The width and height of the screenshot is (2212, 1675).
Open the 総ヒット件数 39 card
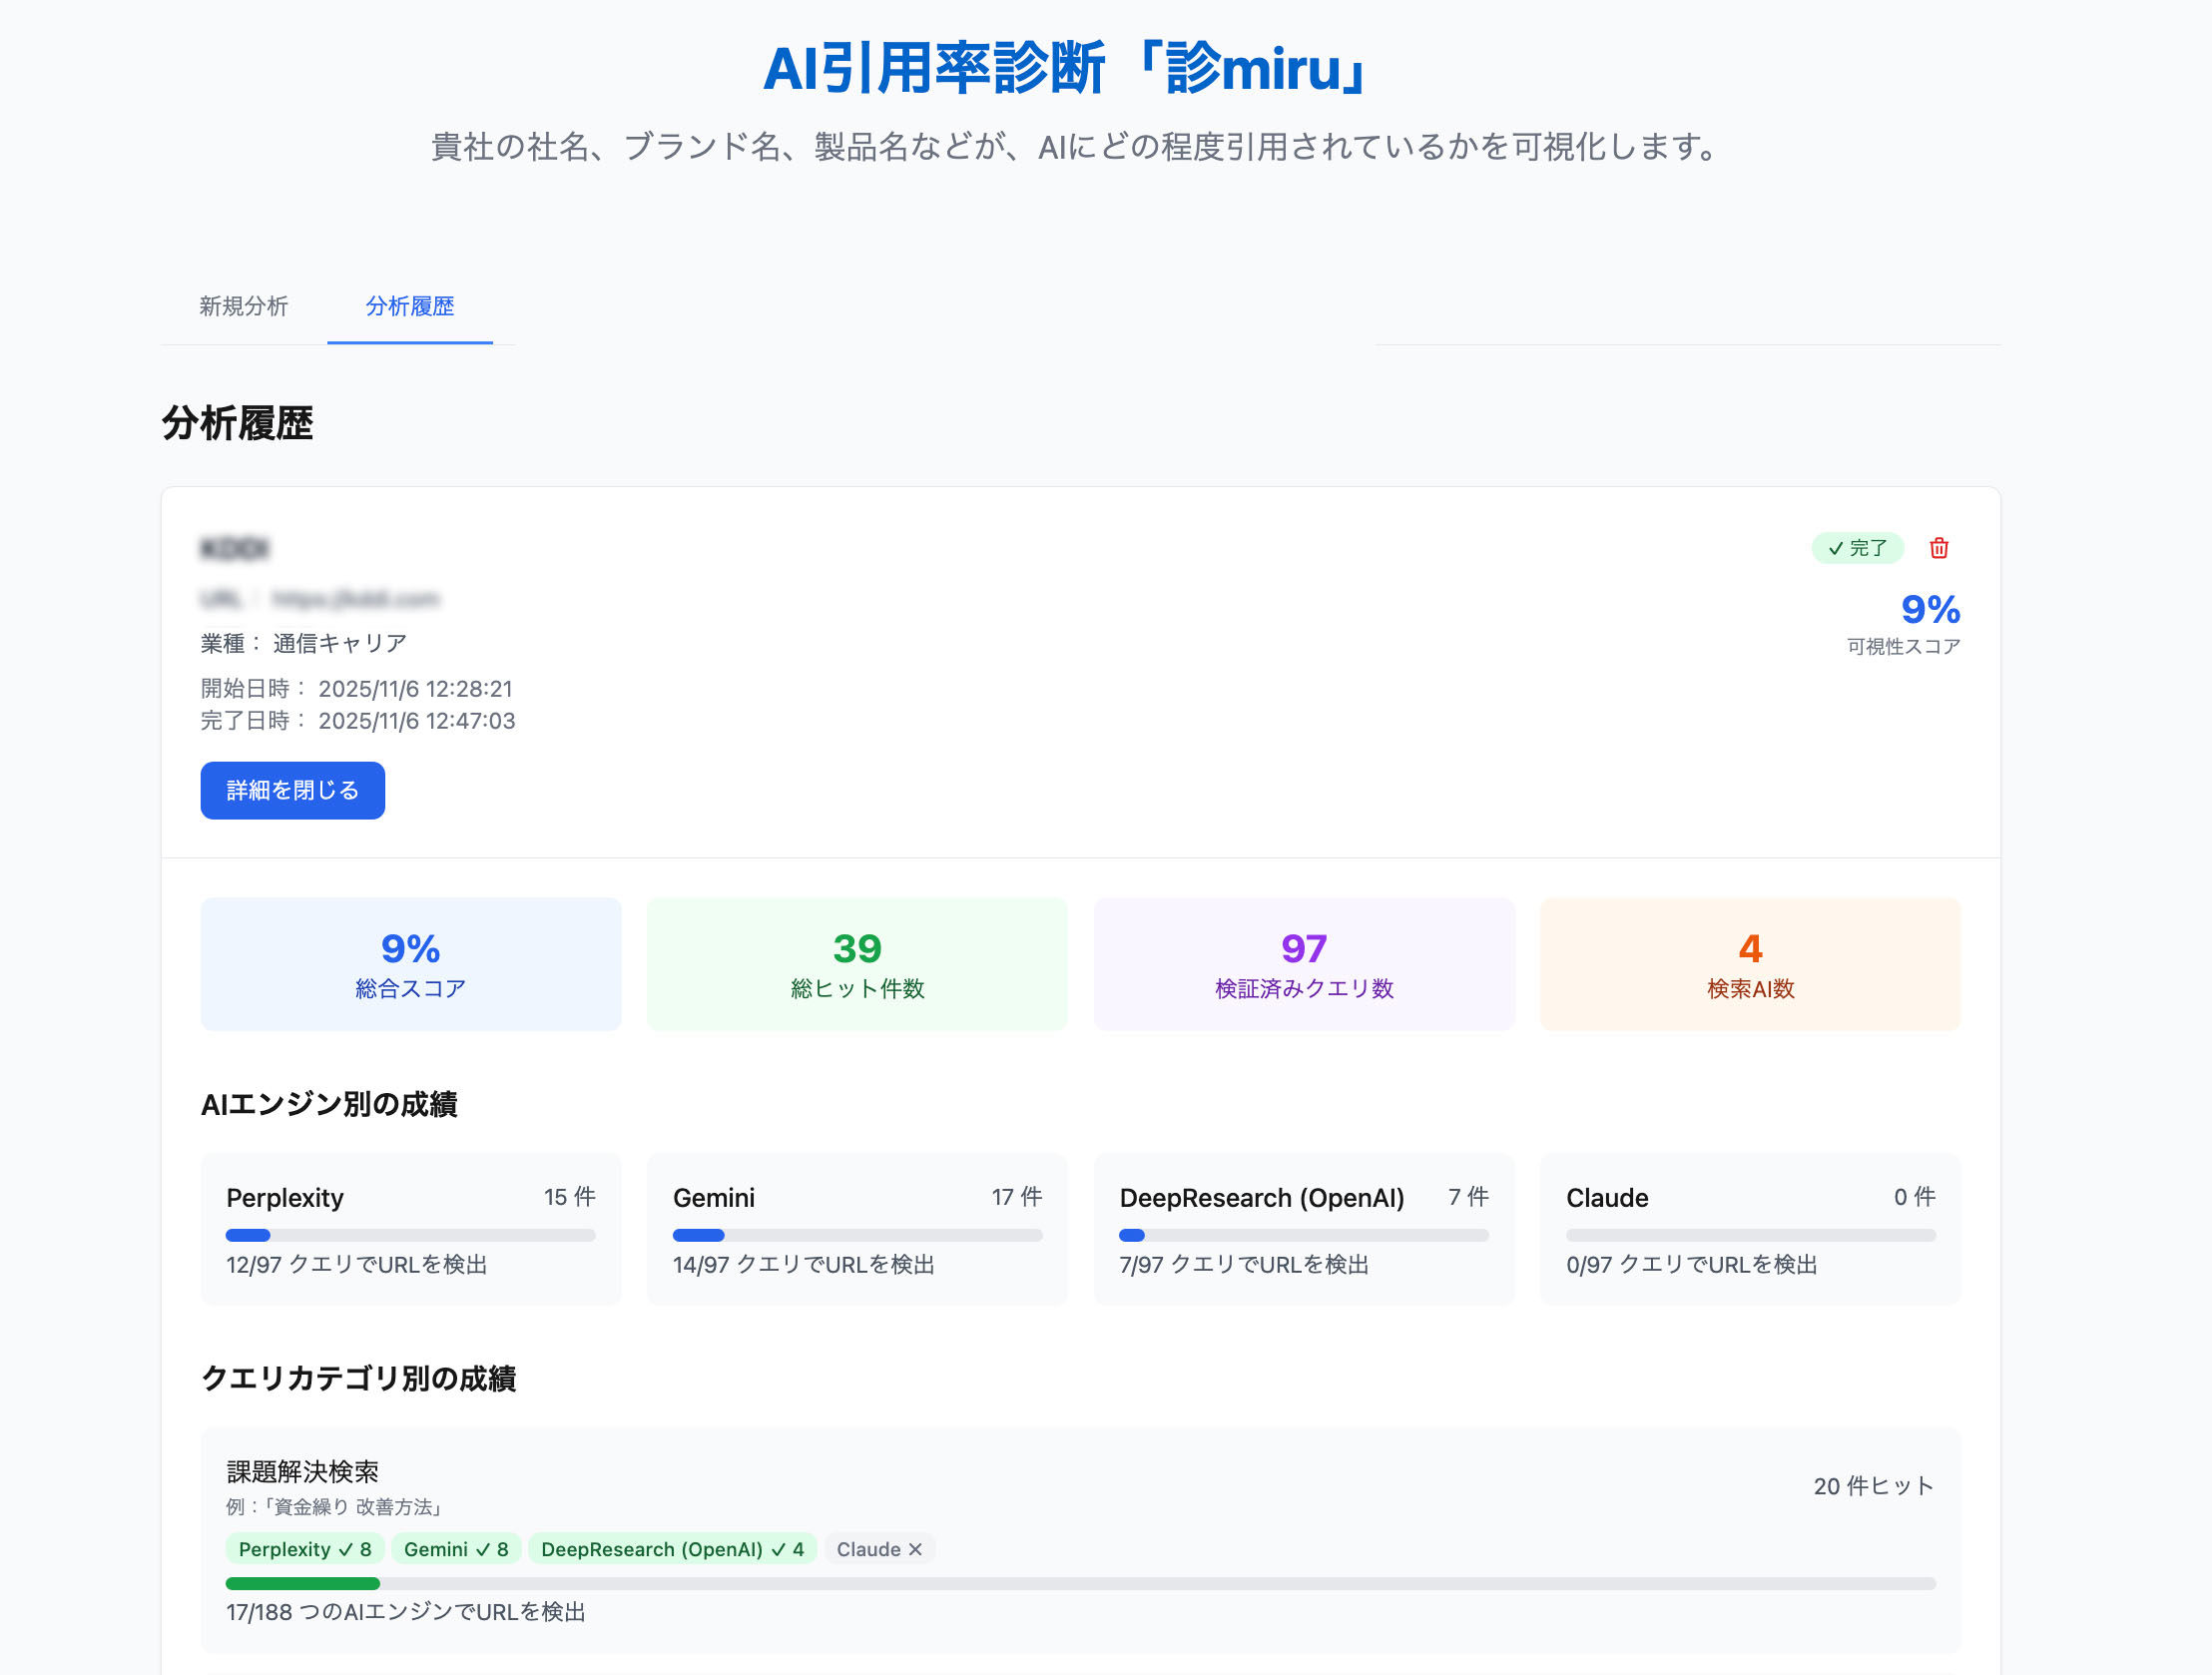[857, 964]
